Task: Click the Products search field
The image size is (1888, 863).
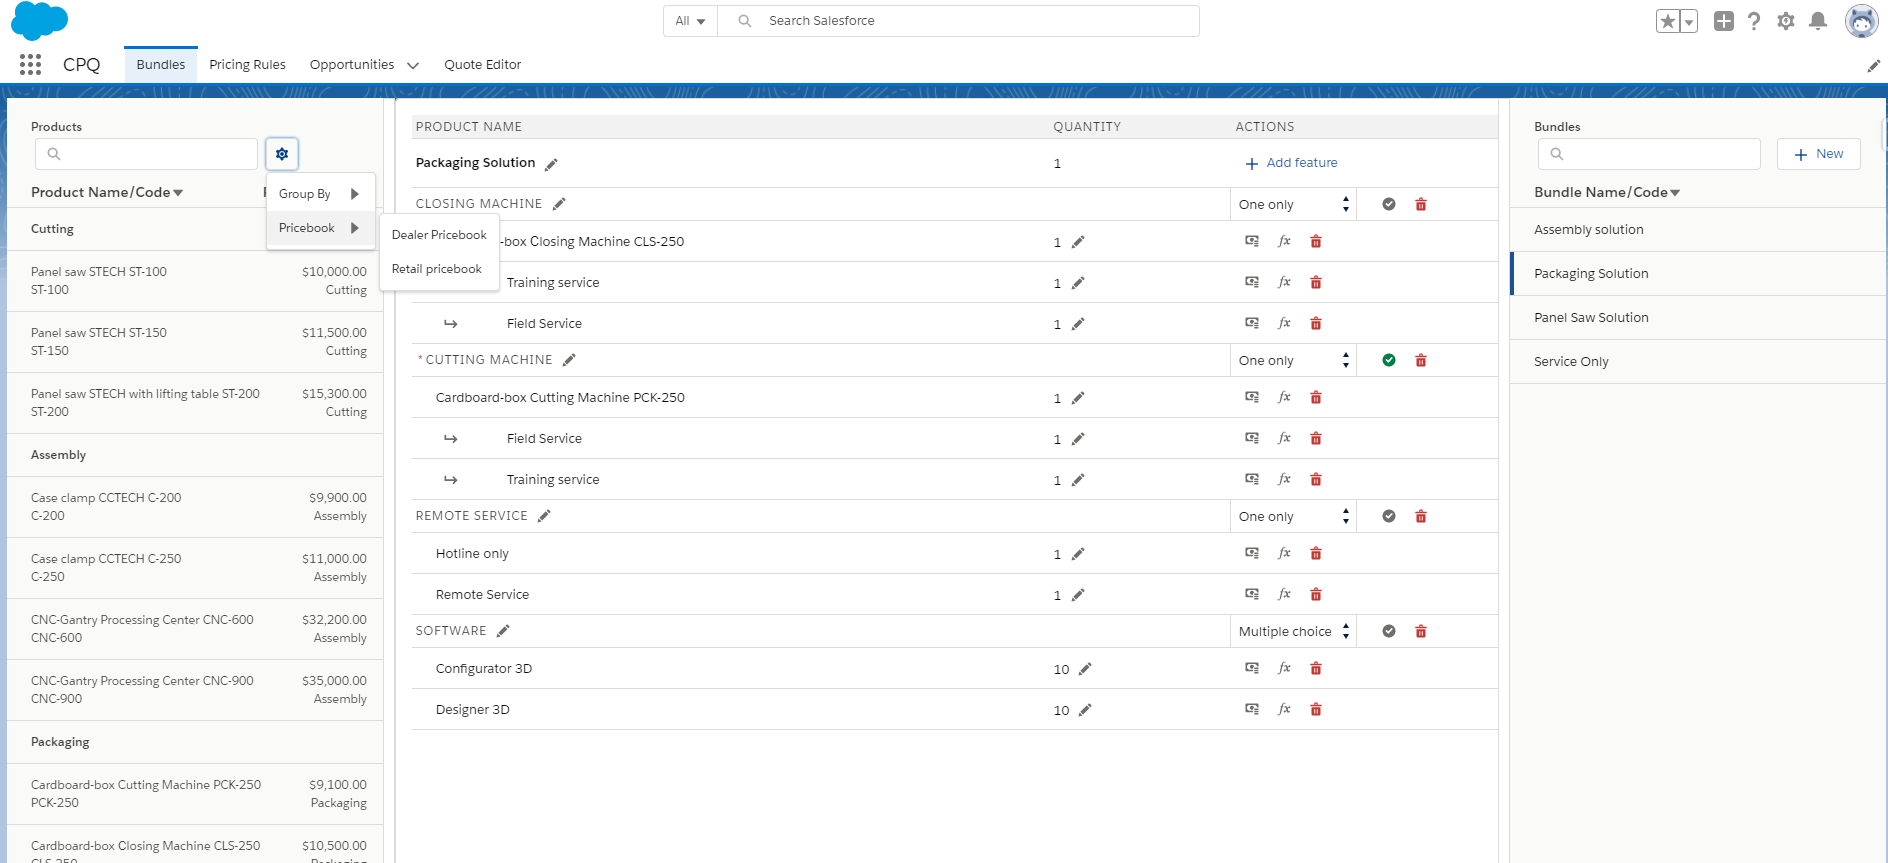Action: tap(146, 154)
